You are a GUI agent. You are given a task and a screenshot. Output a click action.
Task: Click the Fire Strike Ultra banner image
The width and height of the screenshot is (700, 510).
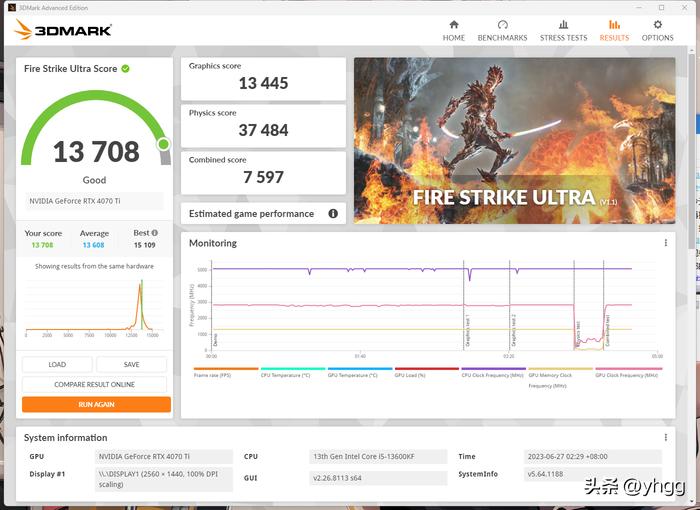pos(514,141)
